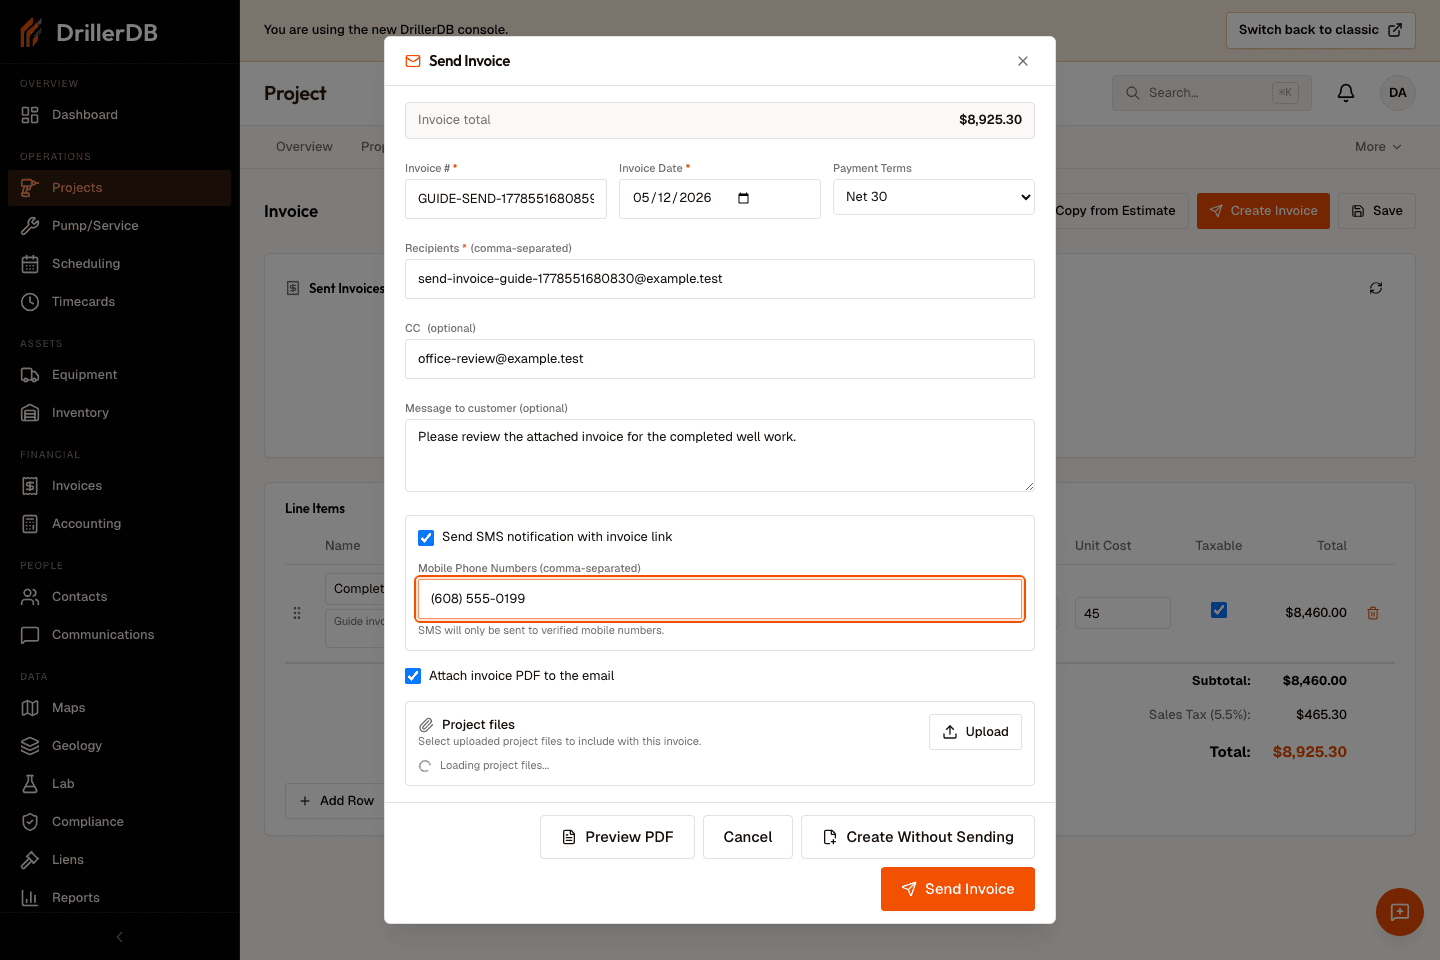
Task: Open the Dashboard sidebar item
Action: point(119,115)
